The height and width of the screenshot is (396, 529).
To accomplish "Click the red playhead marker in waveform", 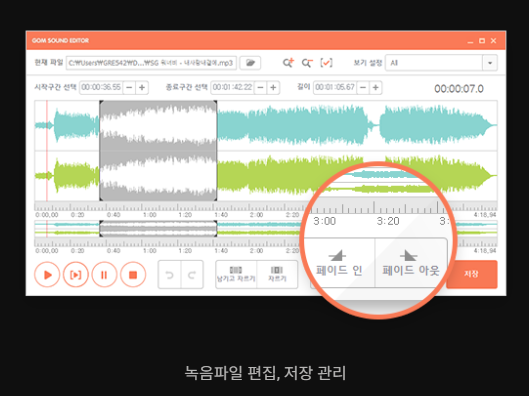I will pos(47,150).
